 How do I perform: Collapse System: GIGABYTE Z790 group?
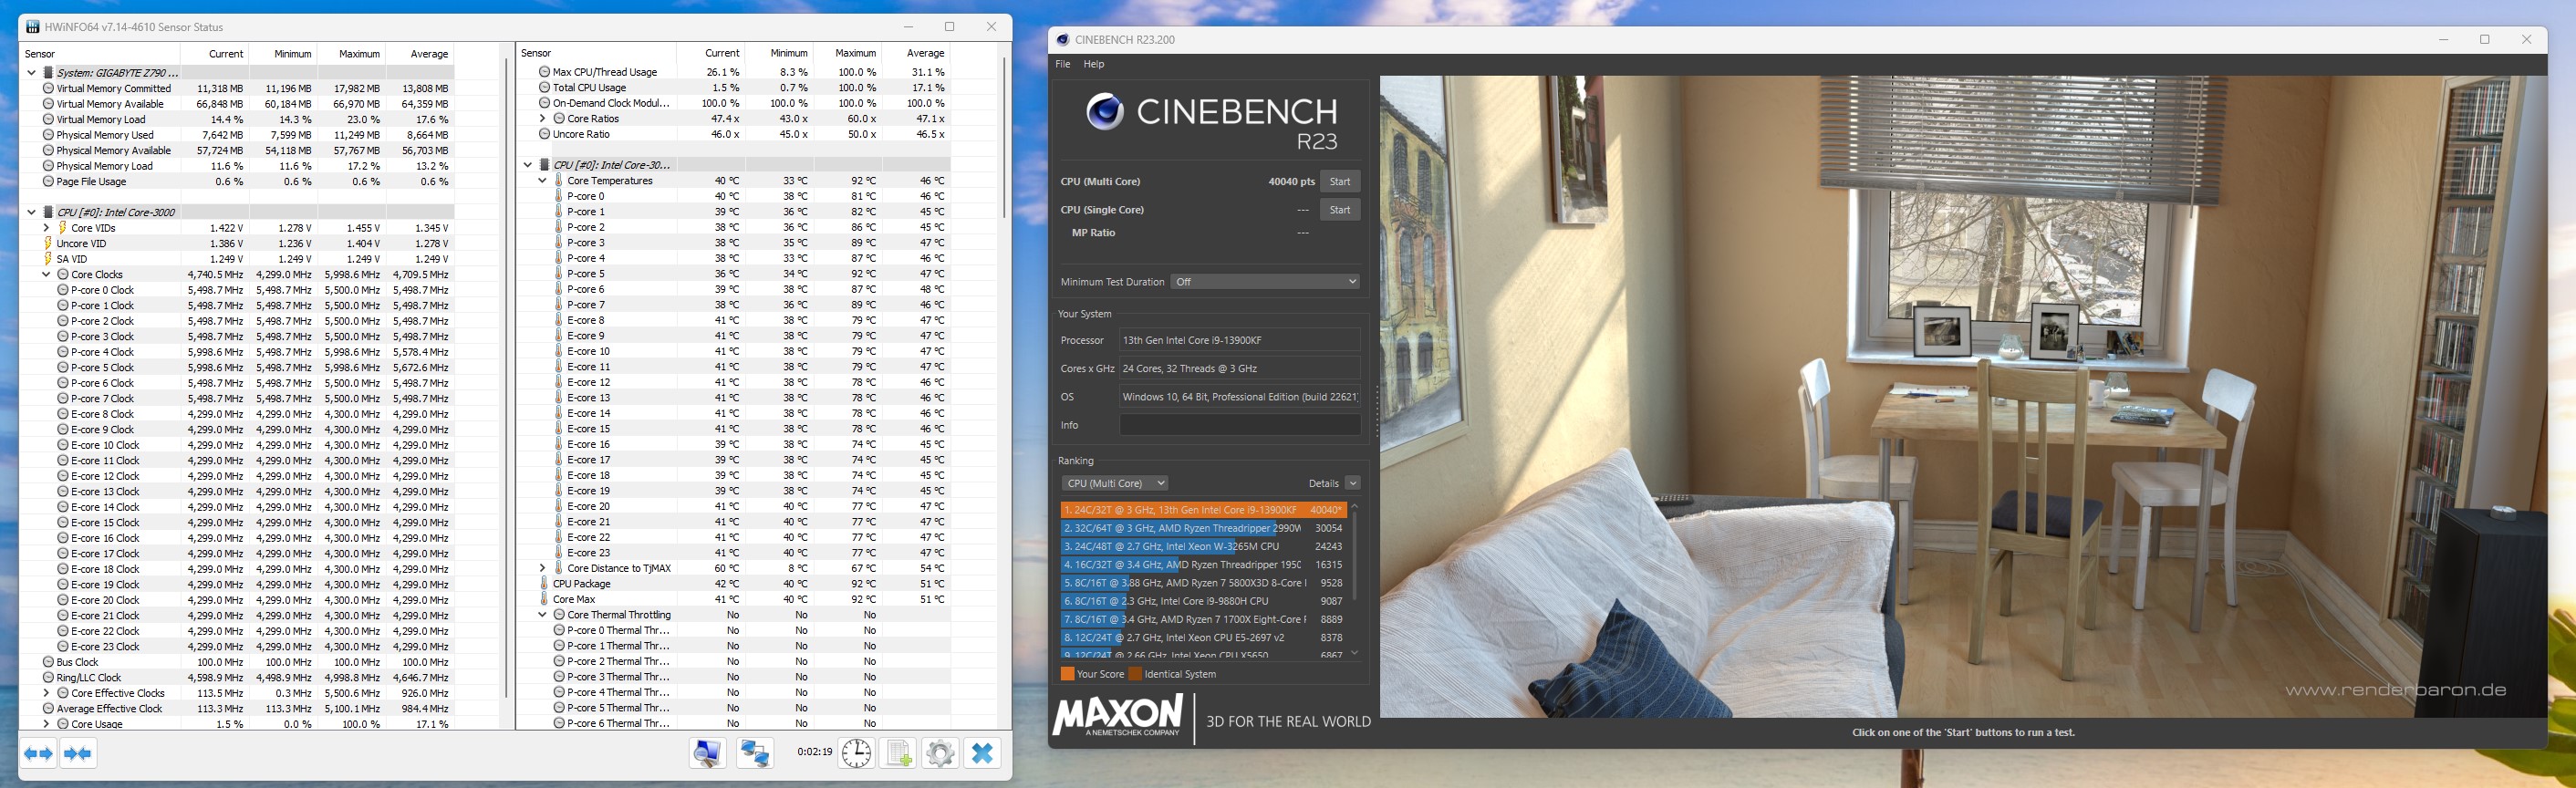click(32, 73)
